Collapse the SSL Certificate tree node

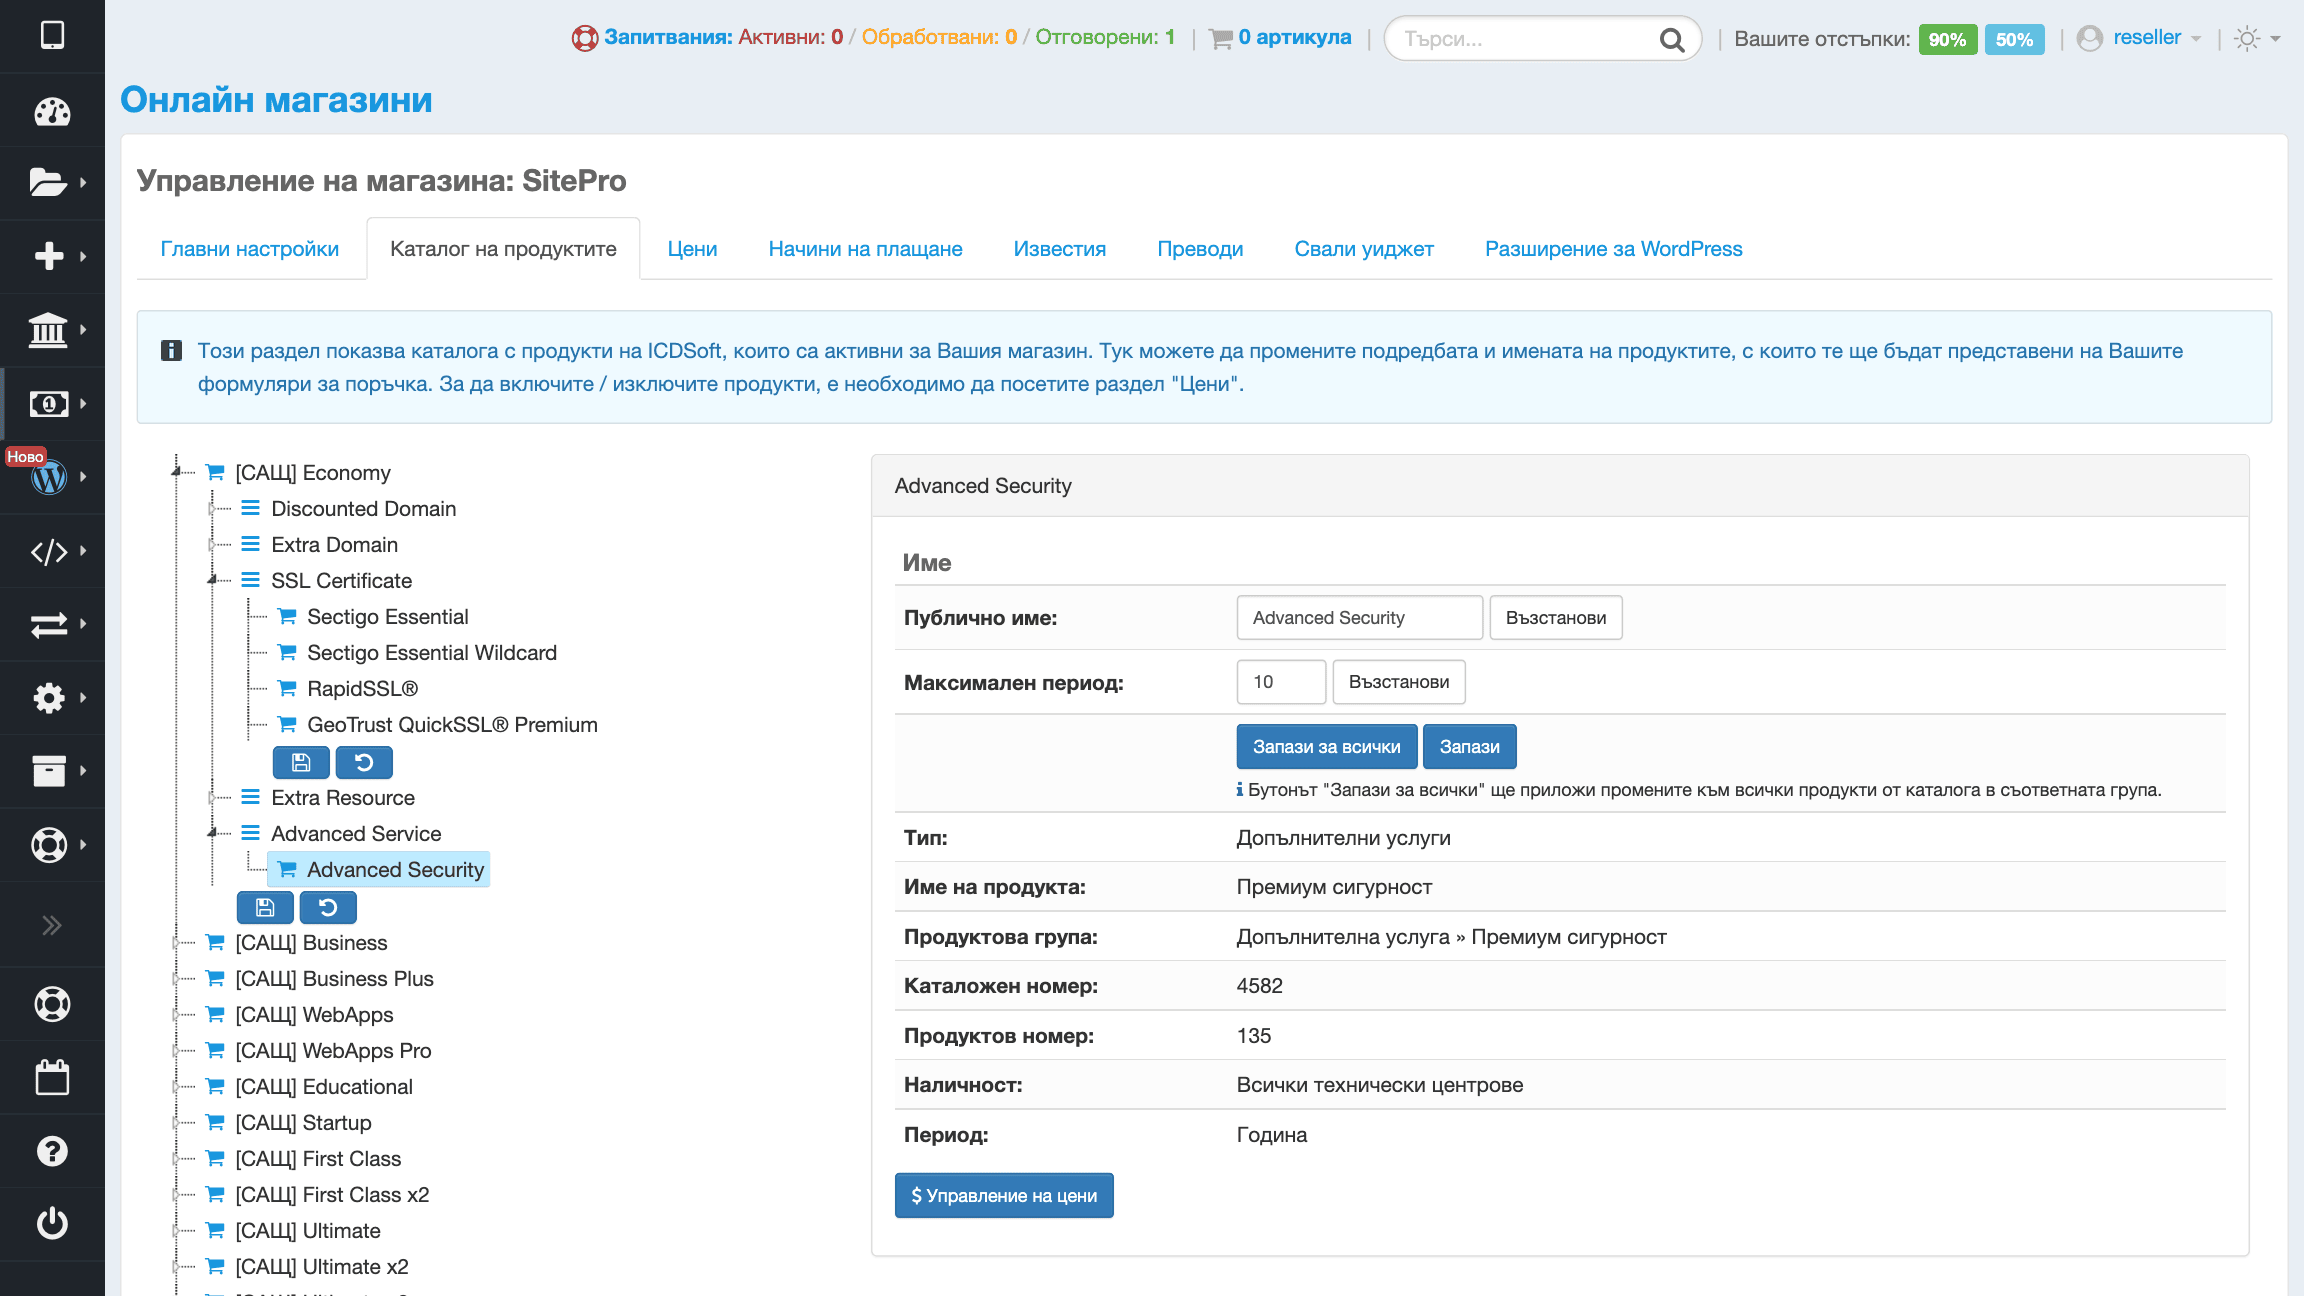click(x=212, y=580)
